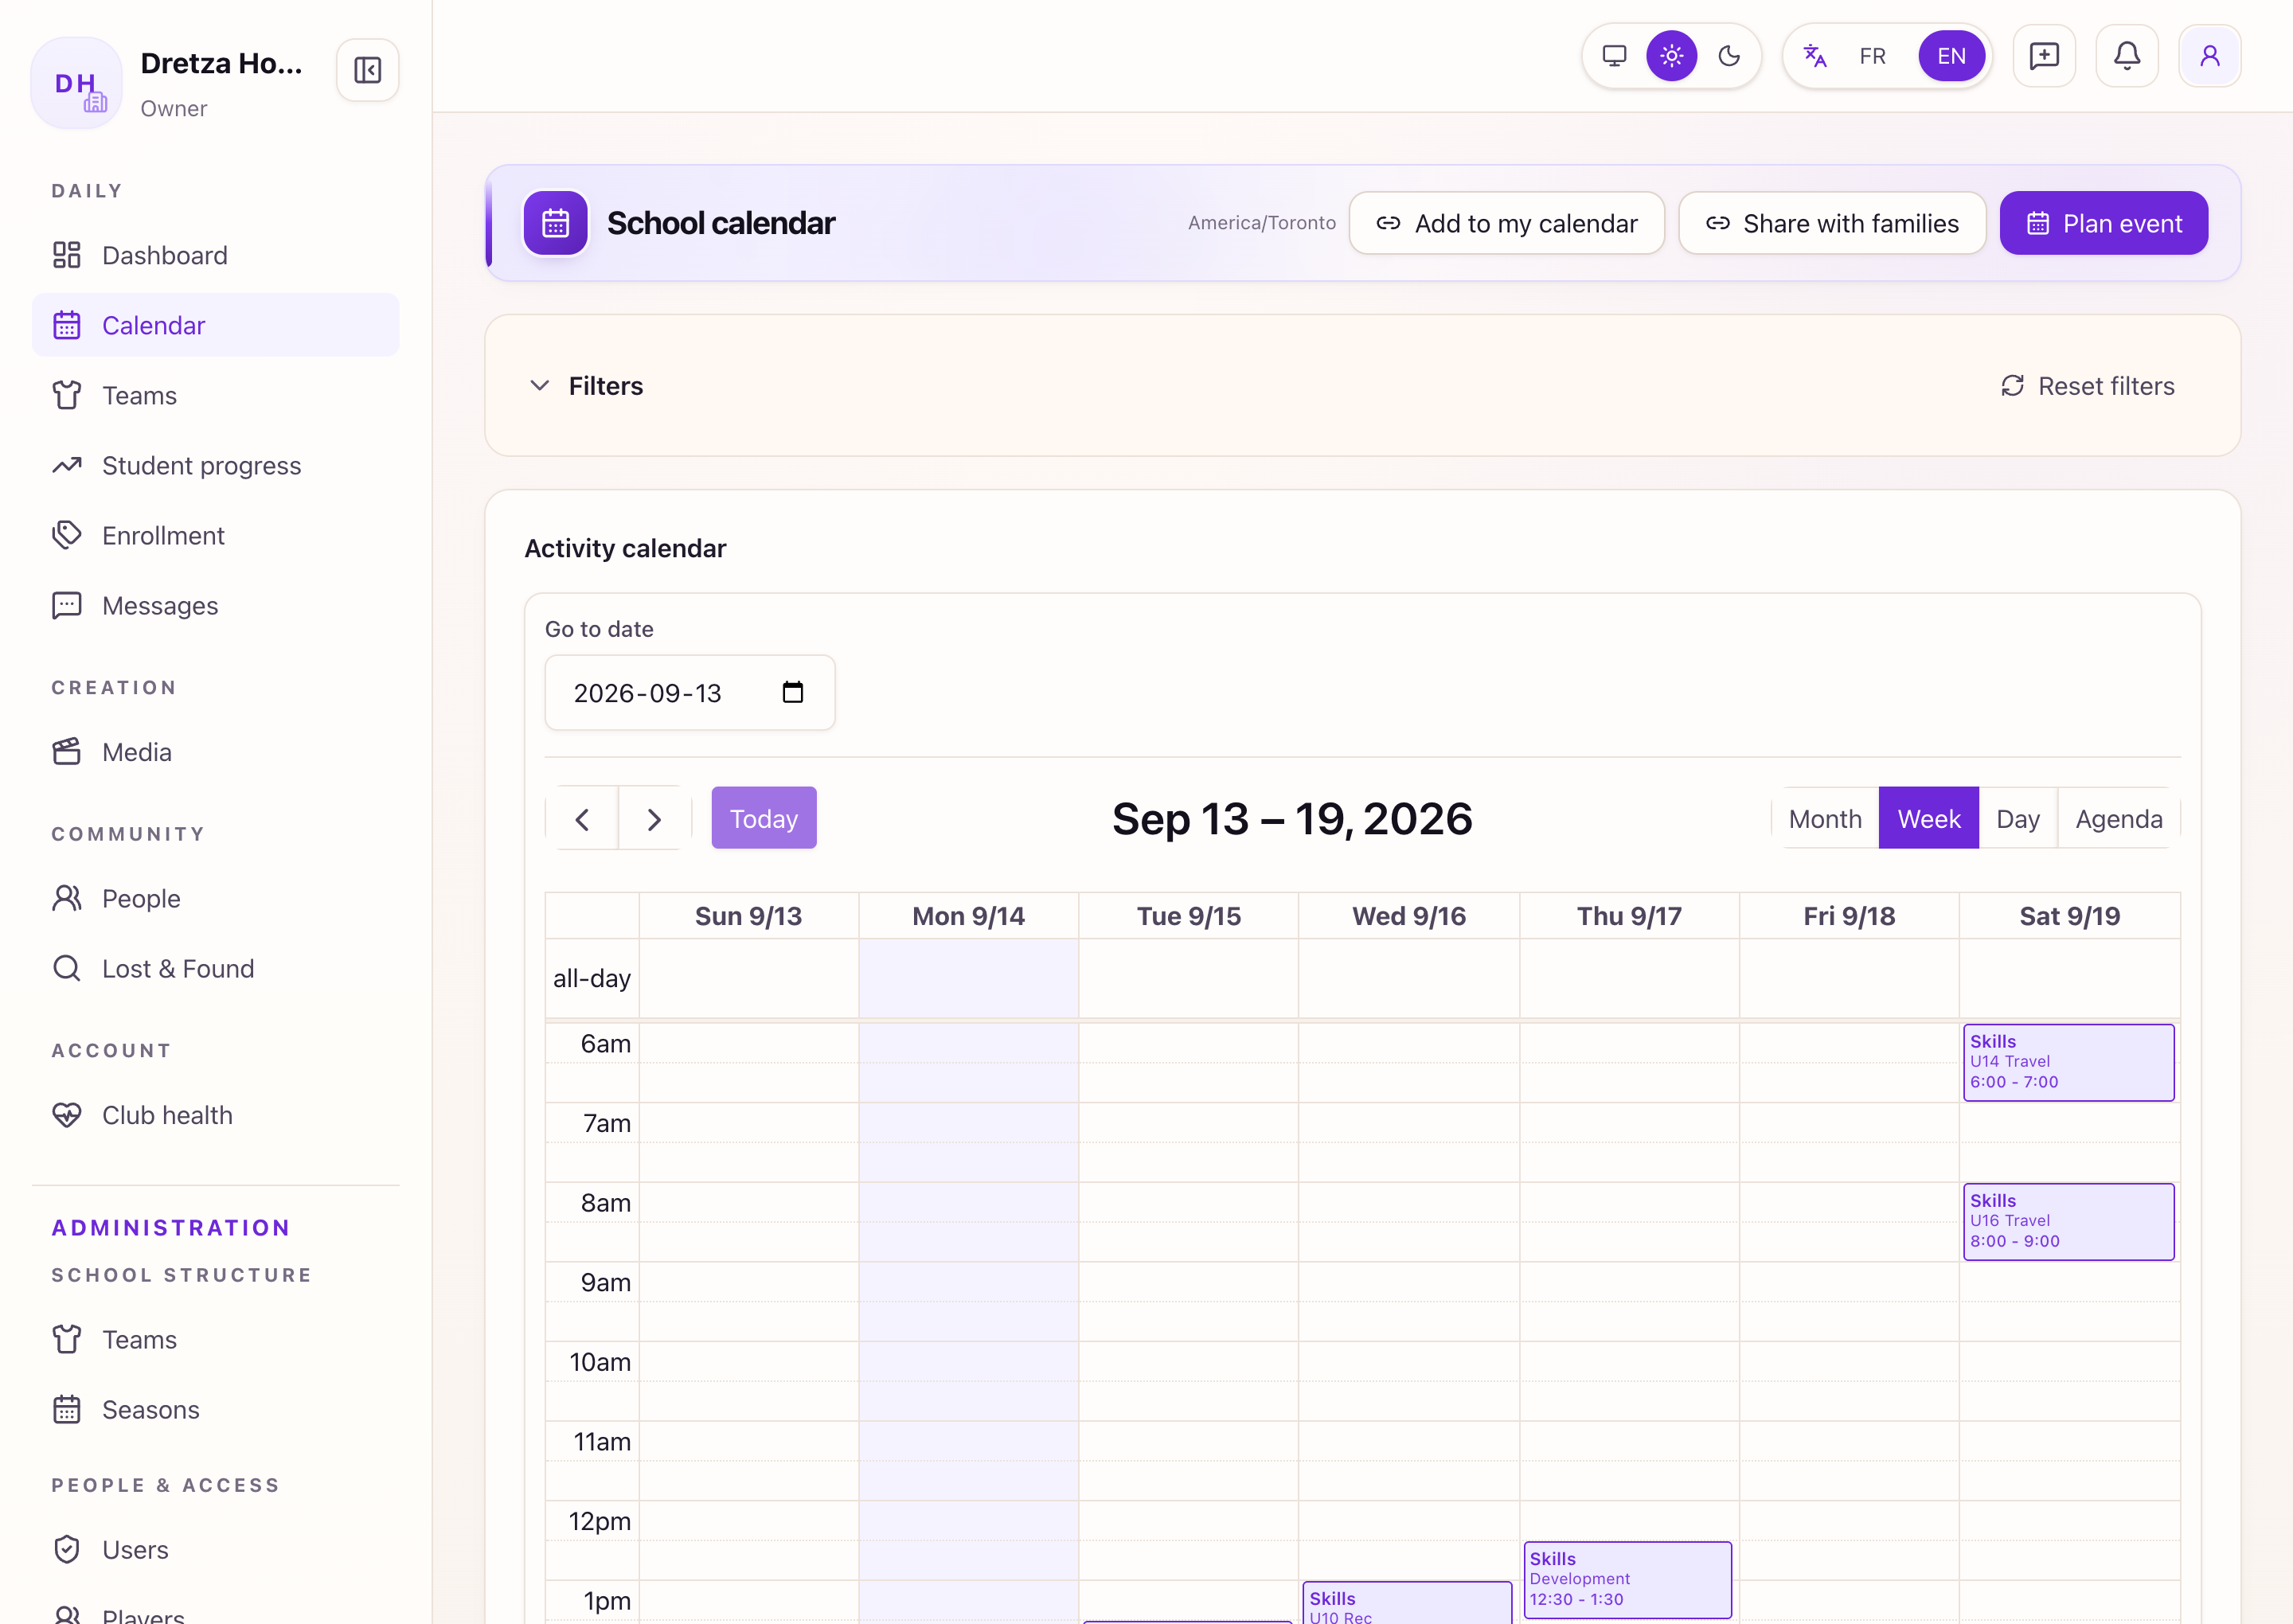The image size is (2293, 1624).
Task: Open user profile icon
Action: pyautogui.click(x=2209, y=56)
